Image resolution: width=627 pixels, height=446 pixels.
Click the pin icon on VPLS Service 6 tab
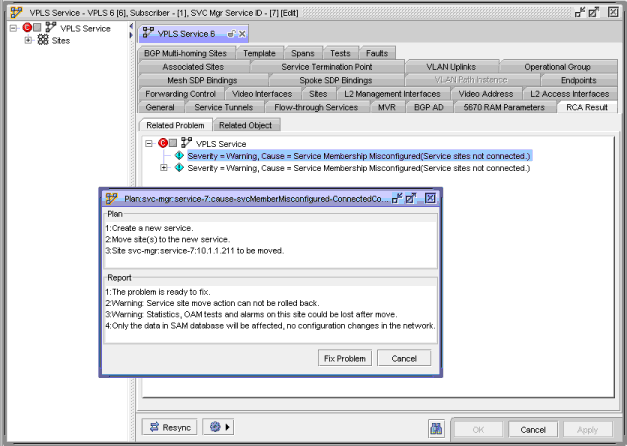click(x=231, y=34)
